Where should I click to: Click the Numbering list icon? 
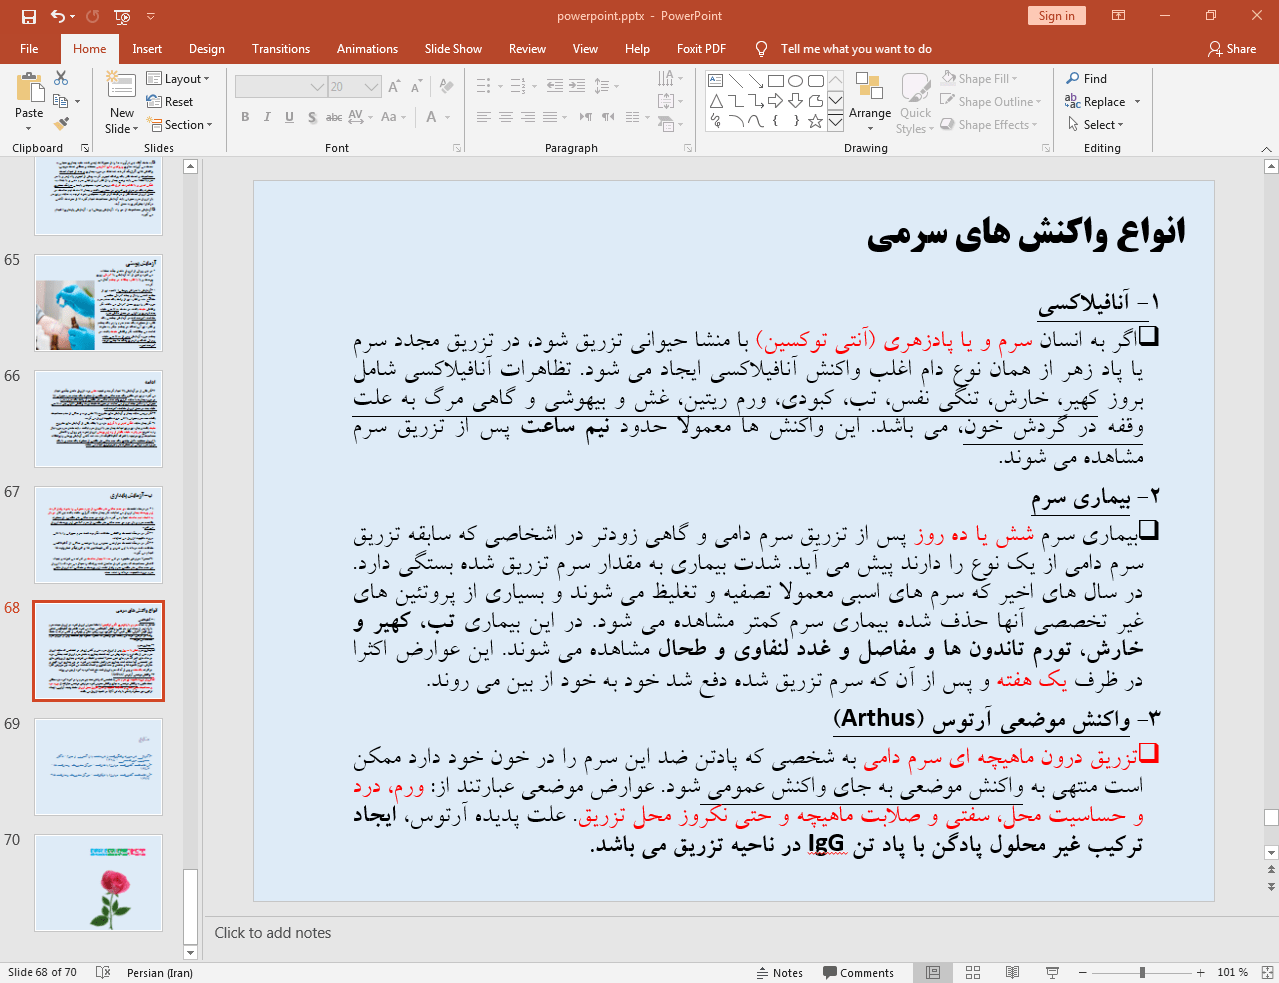(518, 86)
